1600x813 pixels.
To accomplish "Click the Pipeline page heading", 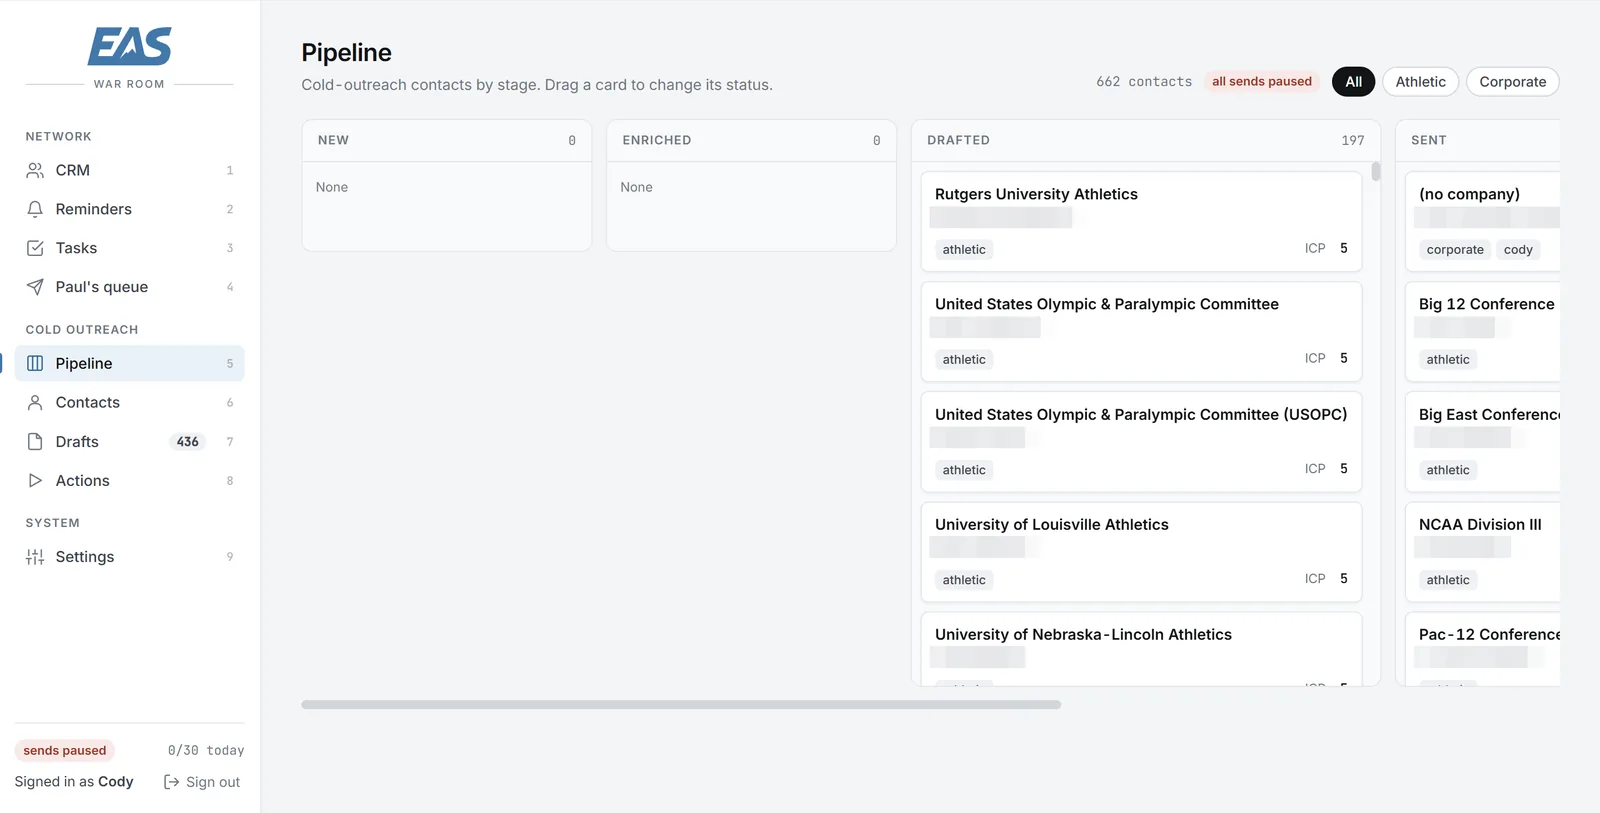I will click(347, 52).
